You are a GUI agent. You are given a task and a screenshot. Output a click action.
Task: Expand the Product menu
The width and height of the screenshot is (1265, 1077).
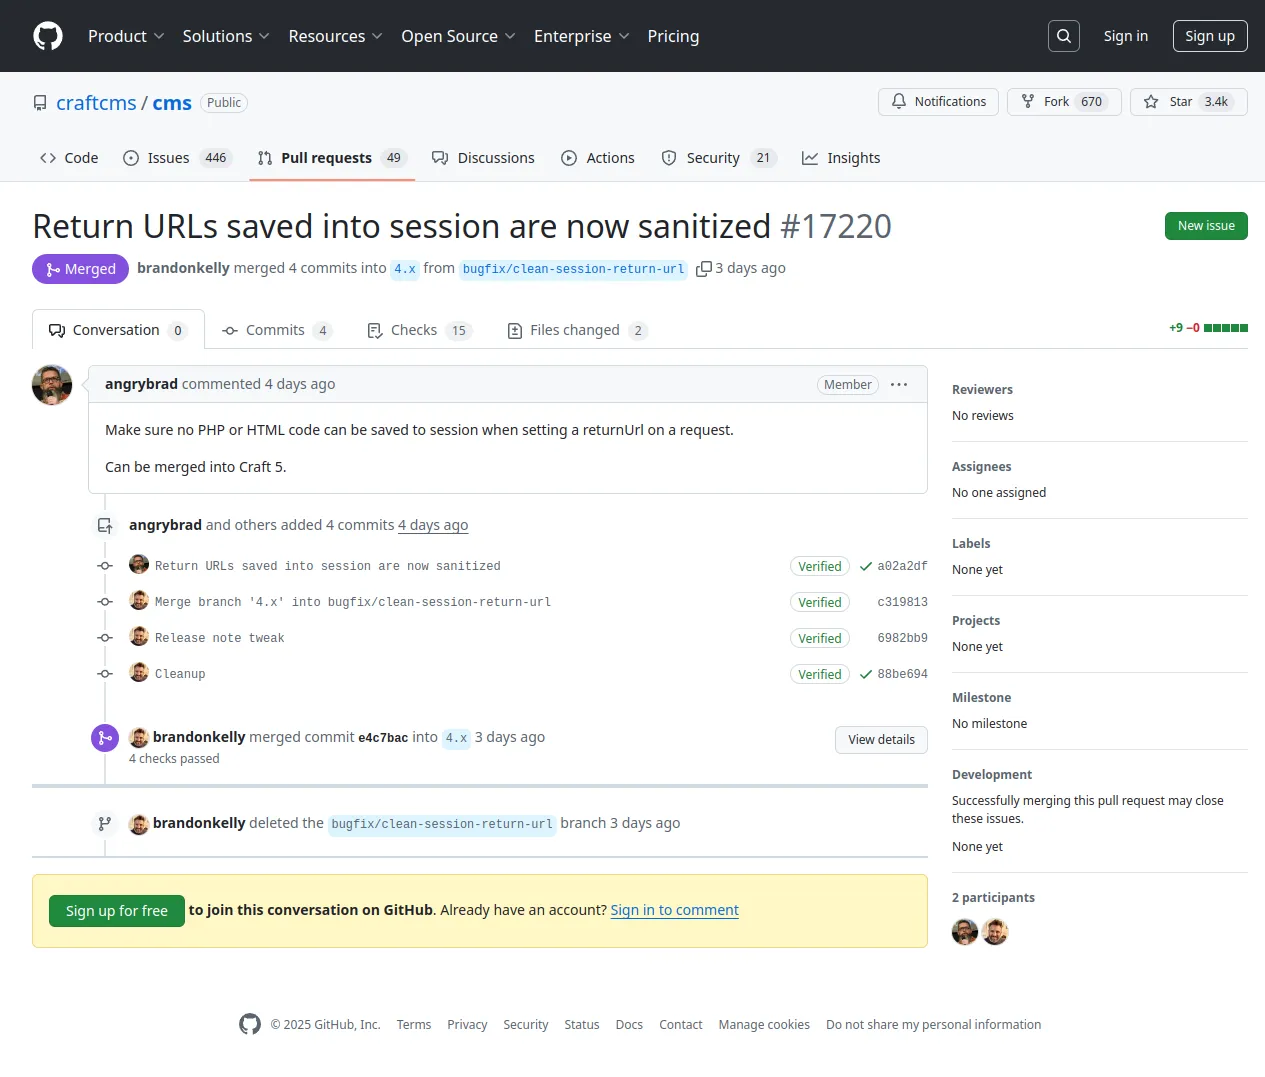[126, 36]
